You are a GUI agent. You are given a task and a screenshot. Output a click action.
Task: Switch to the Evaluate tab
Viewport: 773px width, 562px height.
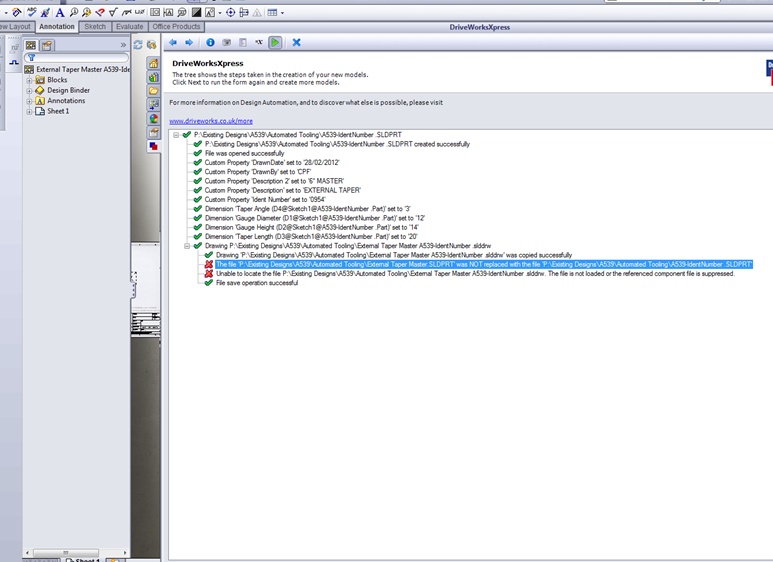tap(130, 27)
